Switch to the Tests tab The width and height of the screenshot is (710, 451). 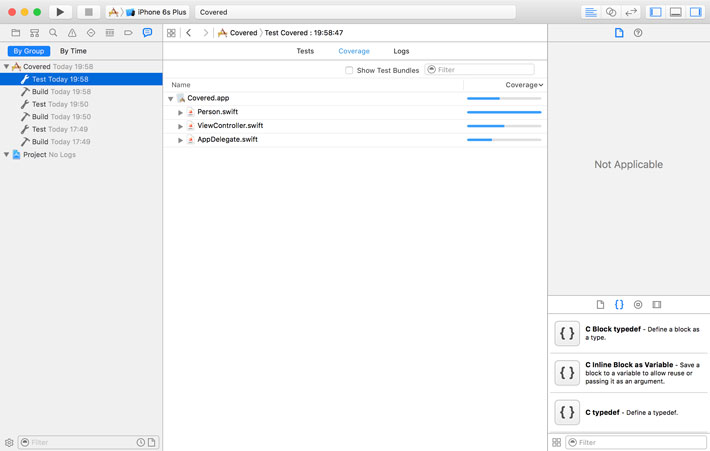305,51
